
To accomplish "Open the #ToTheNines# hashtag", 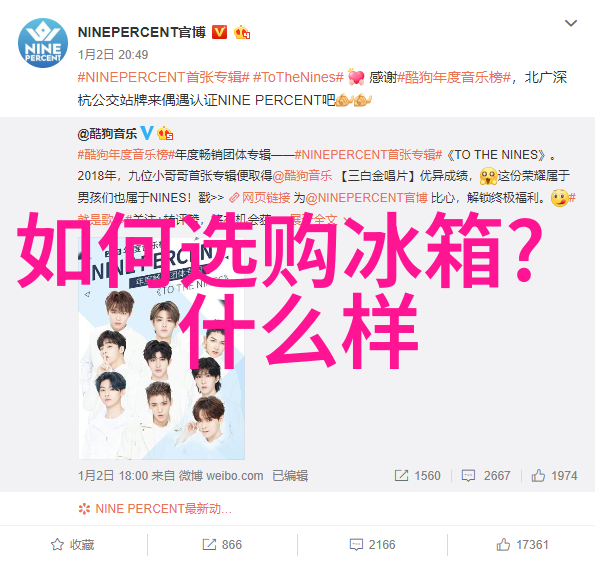I will (298, 77).
